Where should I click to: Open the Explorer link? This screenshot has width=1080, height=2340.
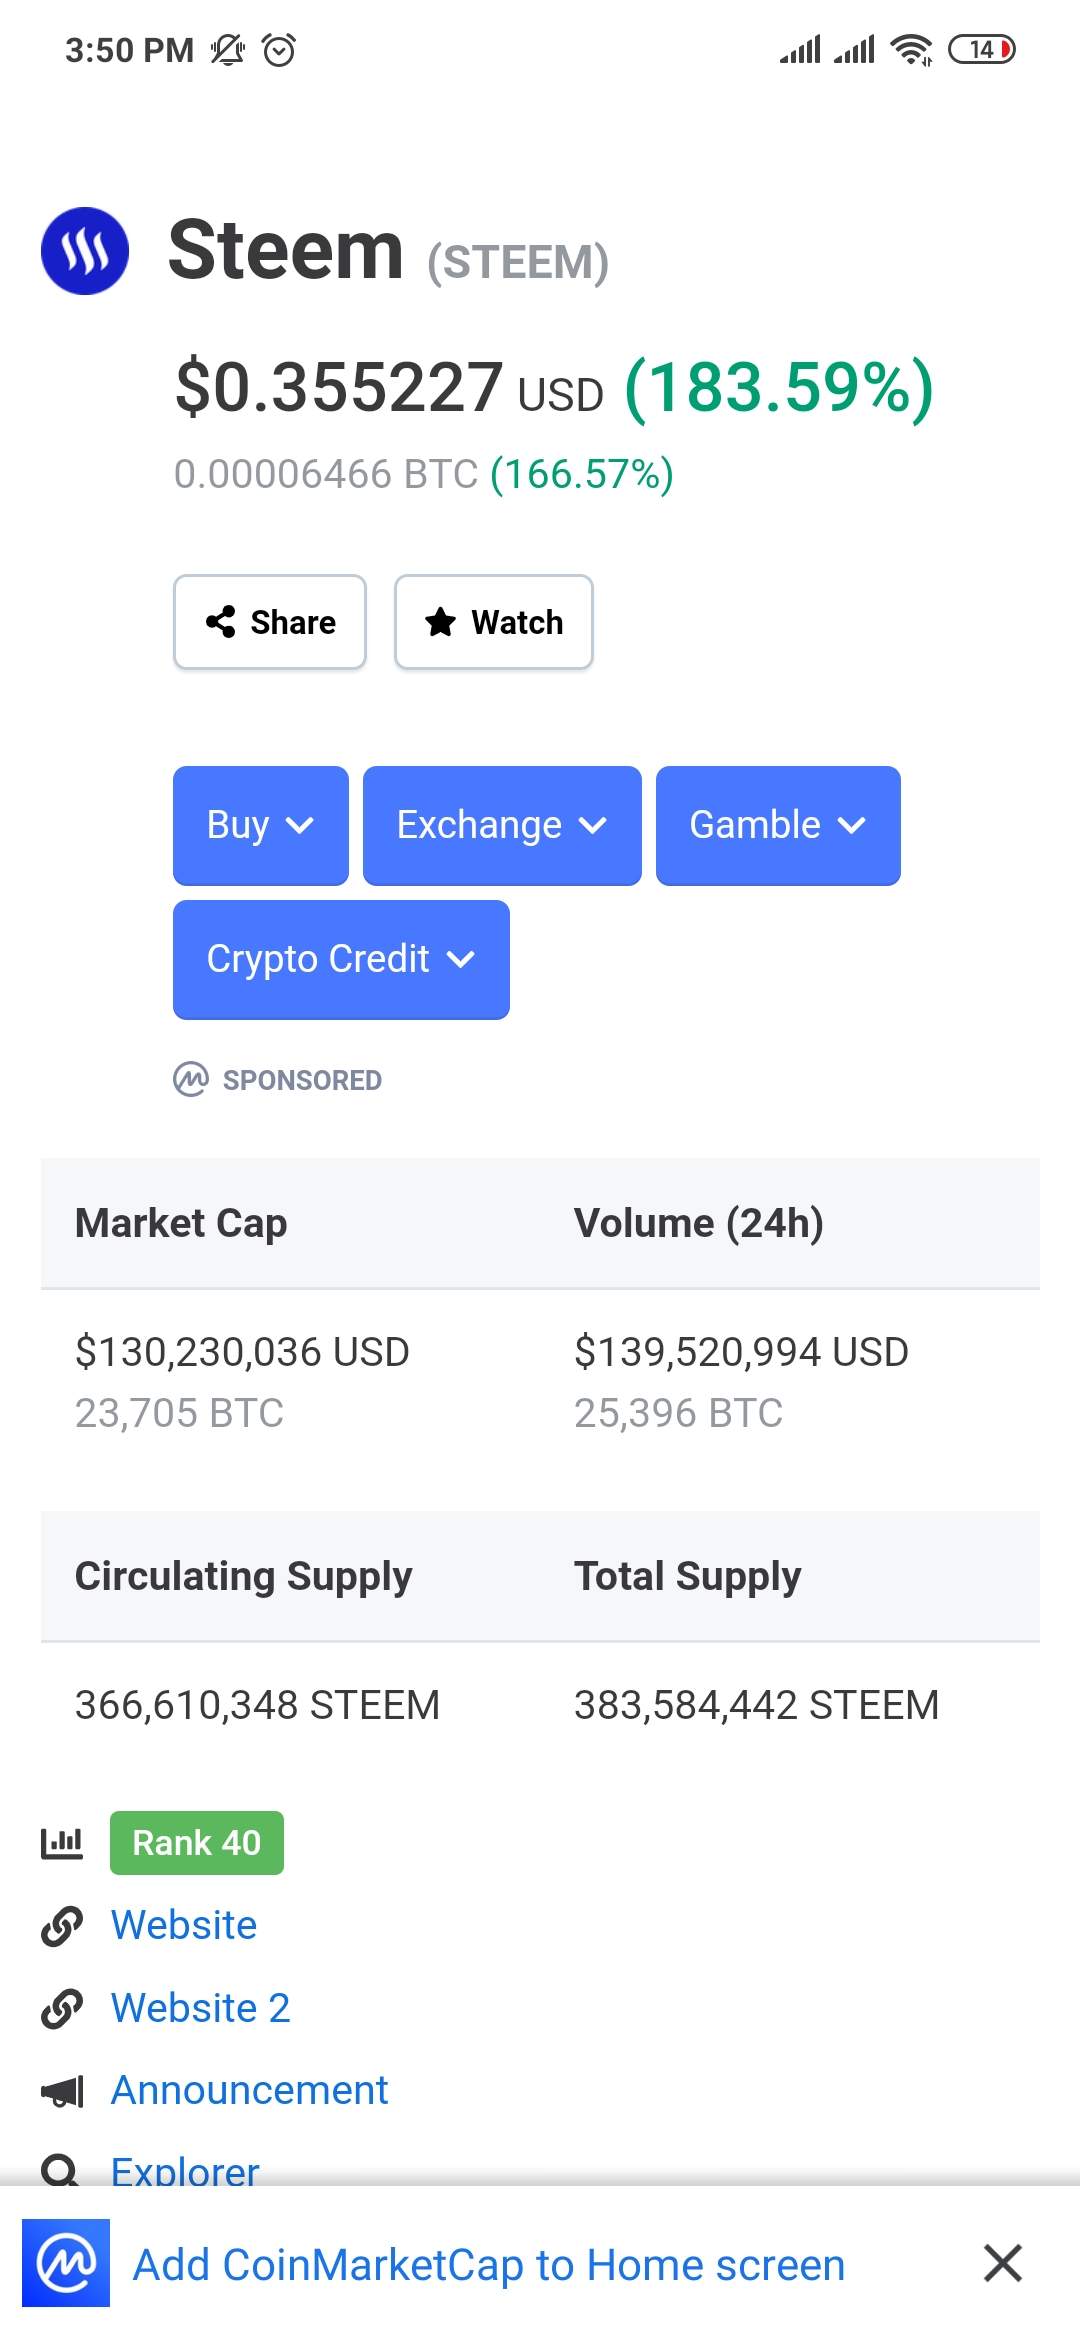click(185, 2170)
